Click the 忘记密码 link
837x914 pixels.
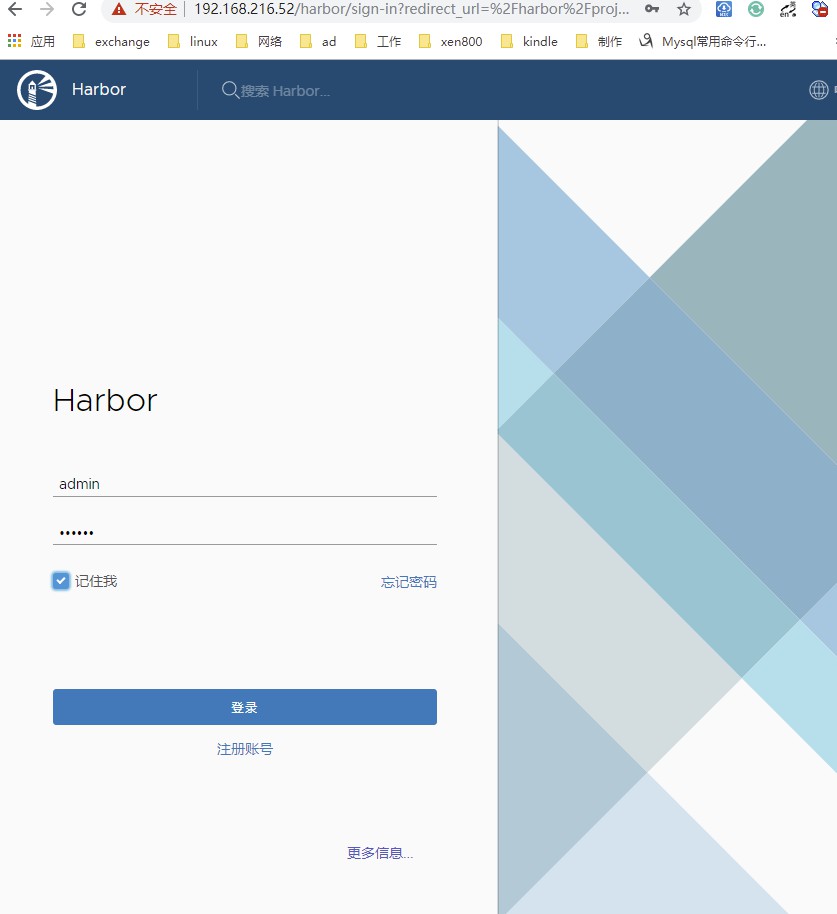(x=409, y=582)
